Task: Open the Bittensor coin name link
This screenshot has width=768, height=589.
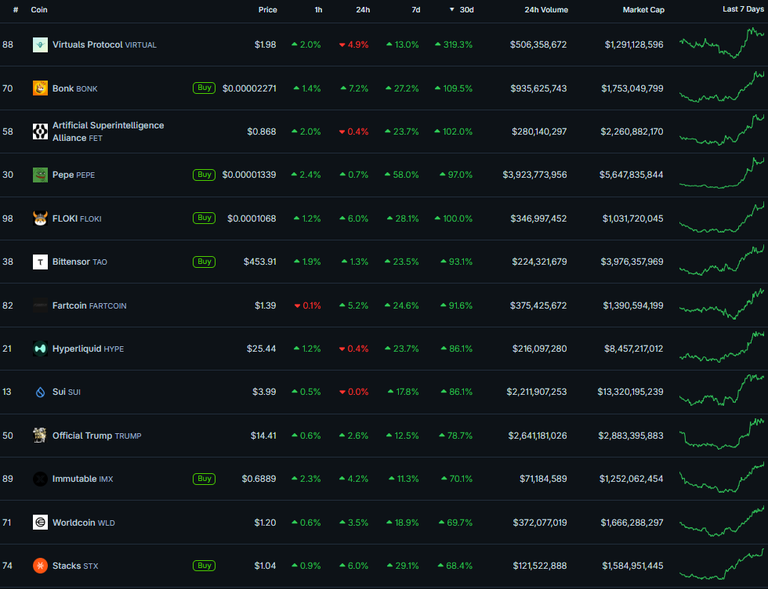Action: pyautogui.click(x=80, y=262)
